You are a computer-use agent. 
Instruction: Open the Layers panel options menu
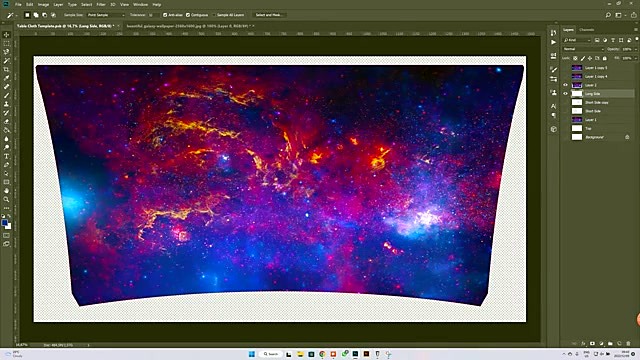click(636, 30)
